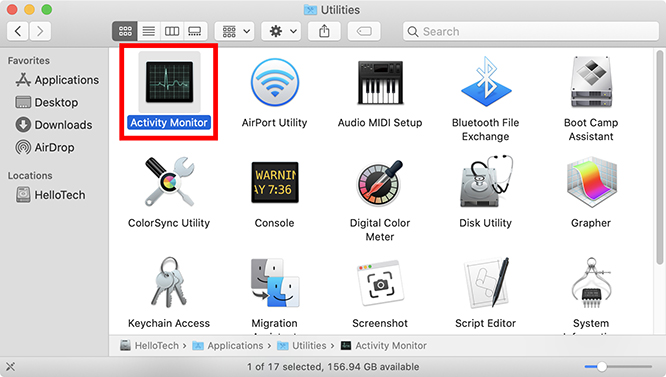This screenshot has height=377, width=666.
Task: Select Boot Camp Assistant icon
Action: (x=591, y=82)
